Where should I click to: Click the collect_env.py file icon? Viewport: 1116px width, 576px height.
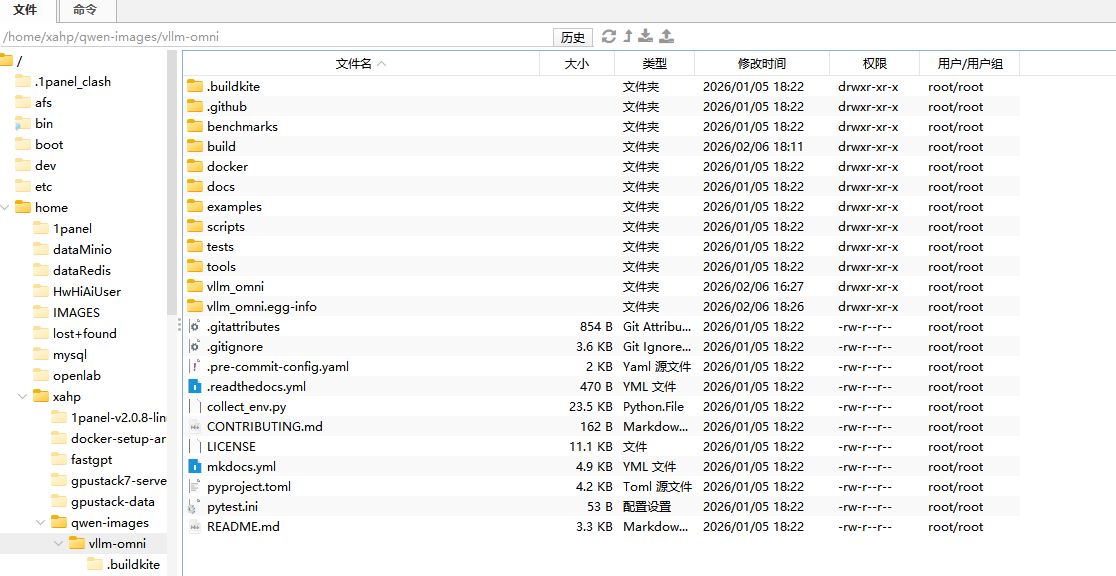pos(195,407)
